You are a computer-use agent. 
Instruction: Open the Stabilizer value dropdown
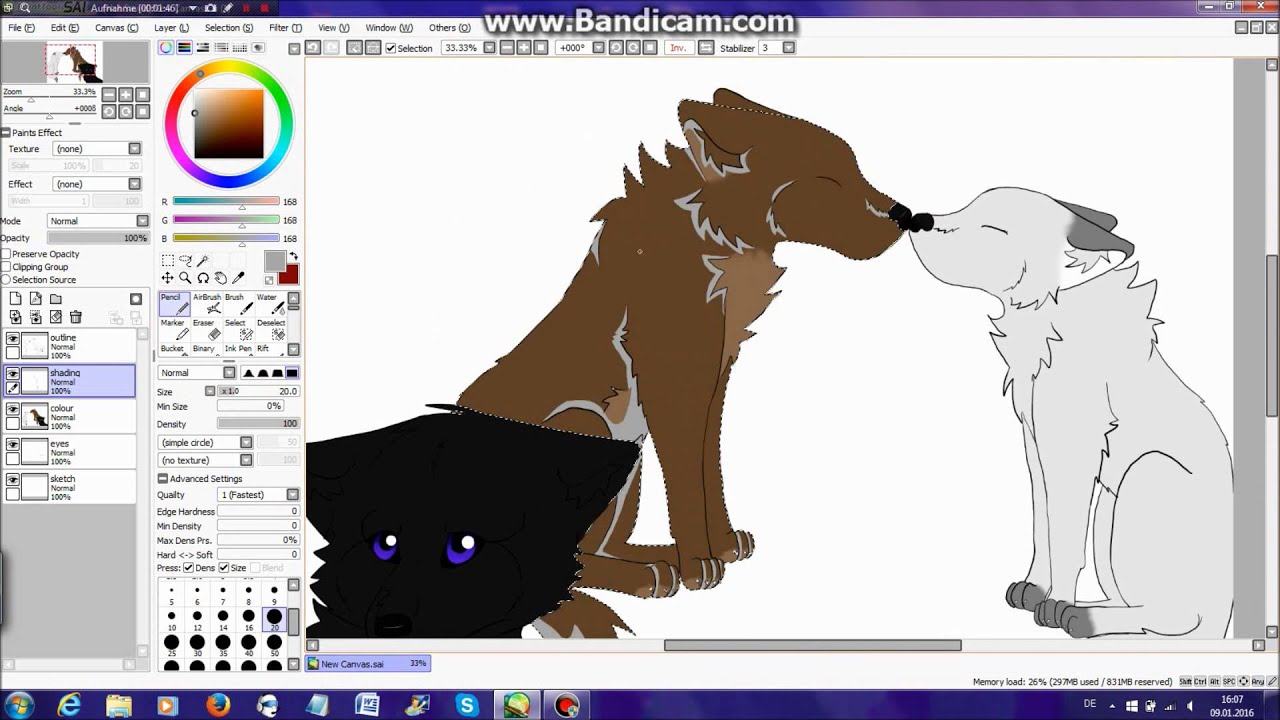pyautogui.click(x=789, y=47)
